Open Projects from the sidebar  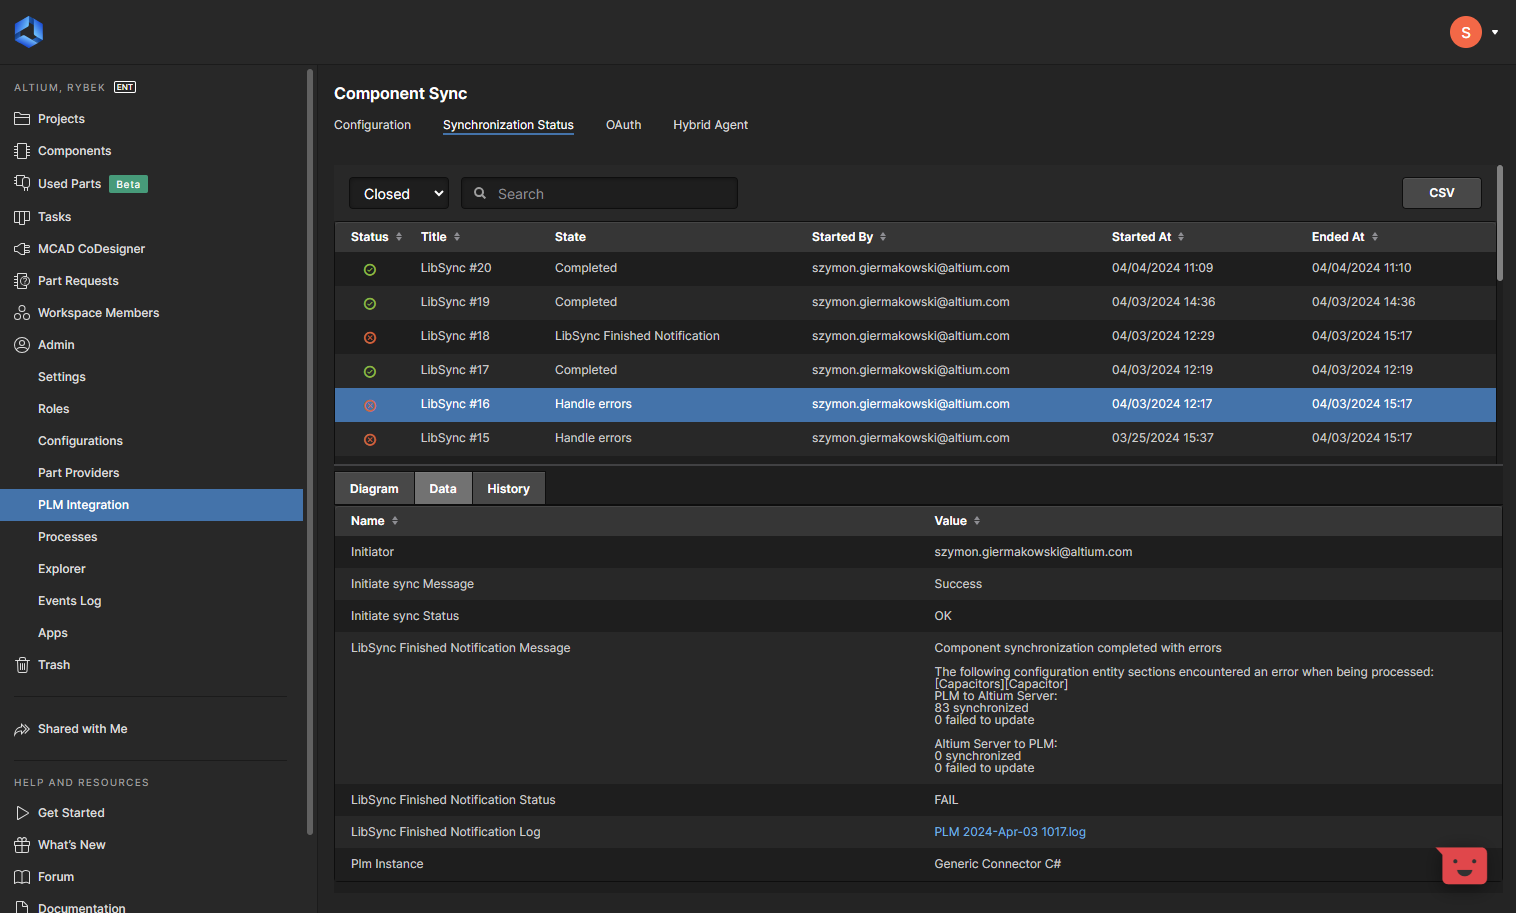click(61, 119)
